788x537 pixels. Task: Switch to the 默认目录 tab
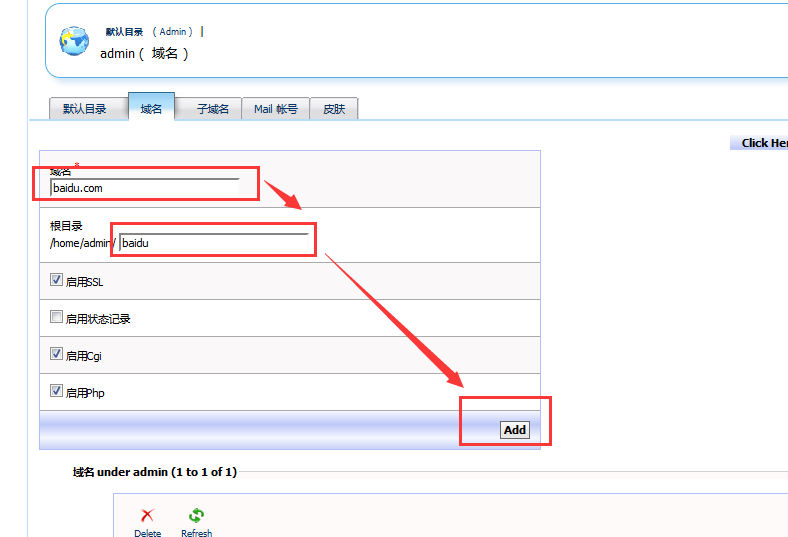click(x=84, y=109)
